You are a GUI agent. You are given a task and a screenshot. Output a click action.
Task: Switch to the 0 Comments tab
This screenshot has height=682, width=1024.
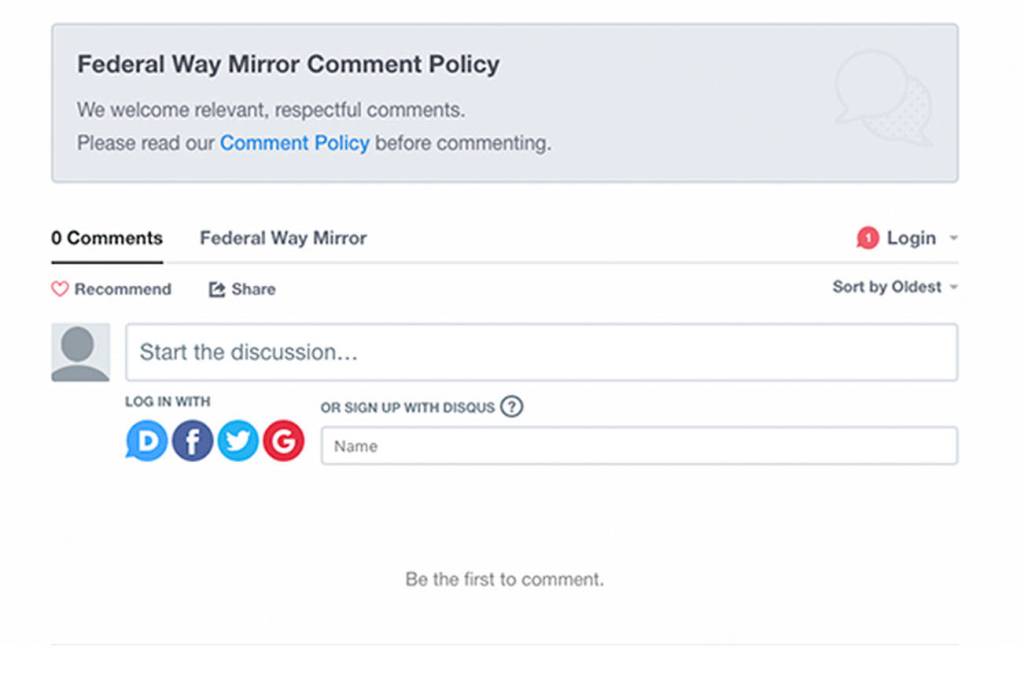107,238
